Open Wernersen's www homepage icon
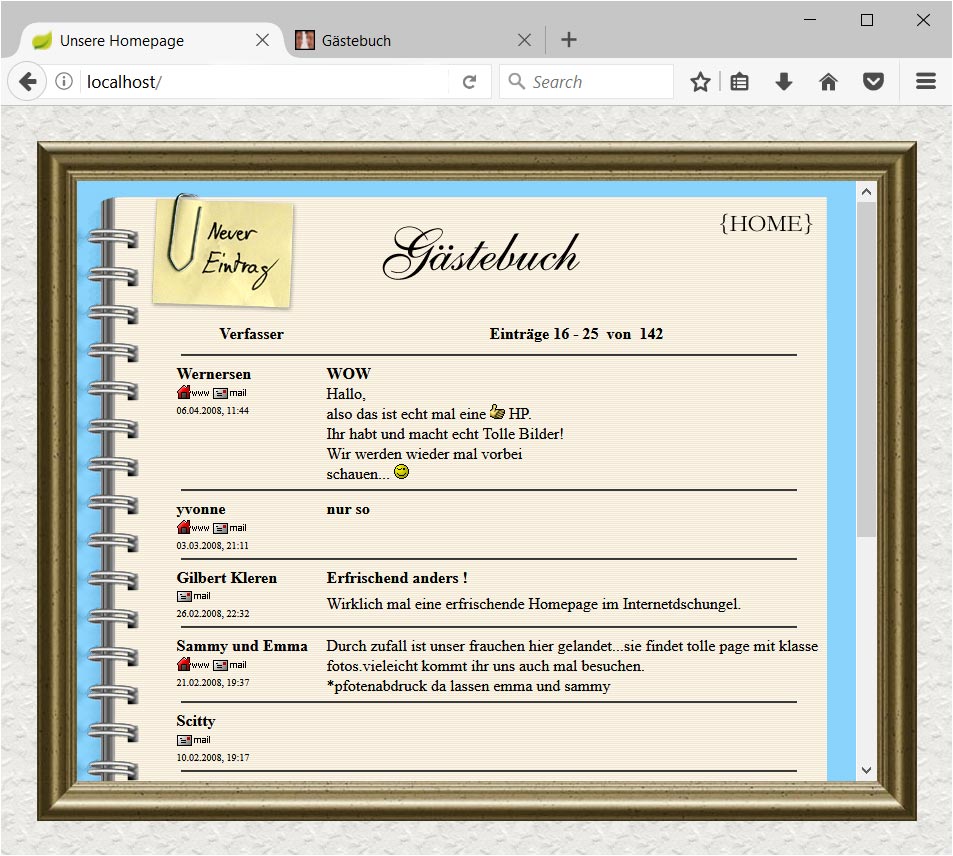The height and width of the screenshot is (856, 953). (x=193, y=392)
